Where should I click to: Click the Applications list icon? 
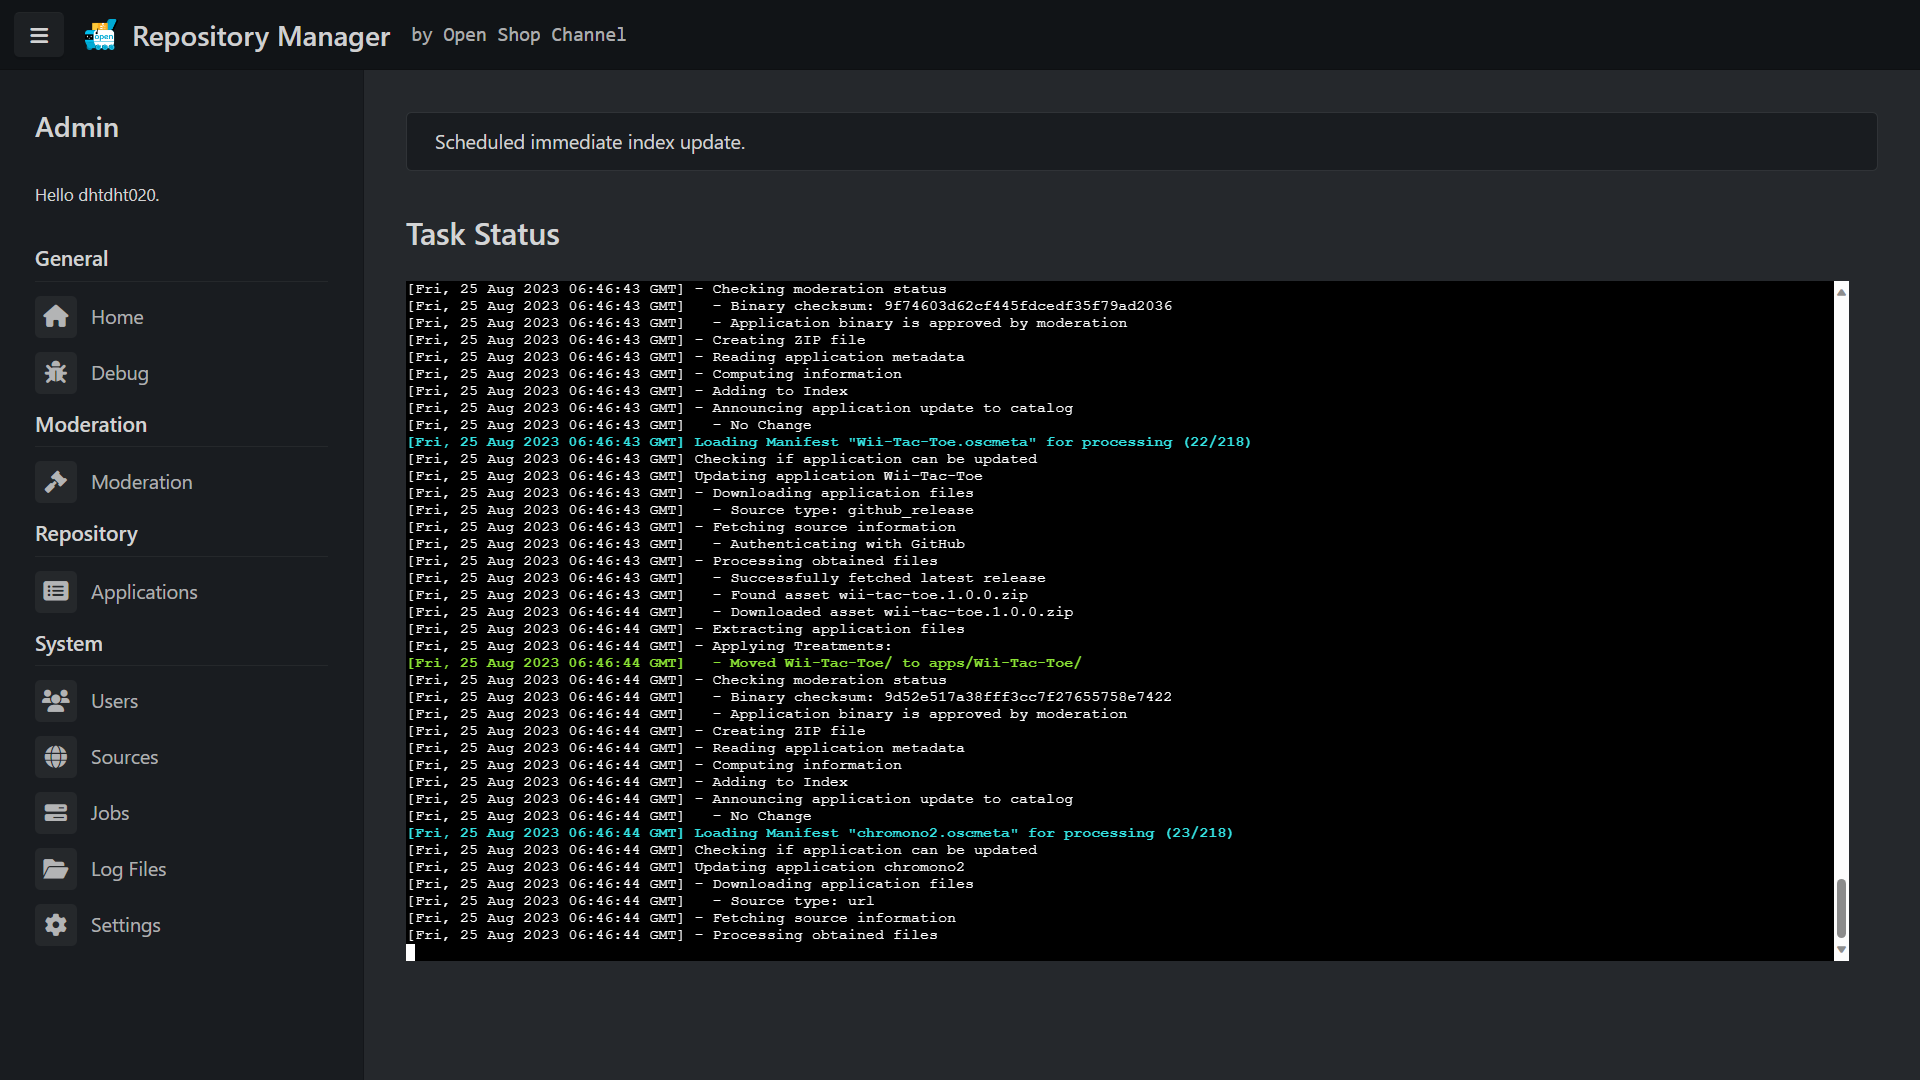click(56, 592)
